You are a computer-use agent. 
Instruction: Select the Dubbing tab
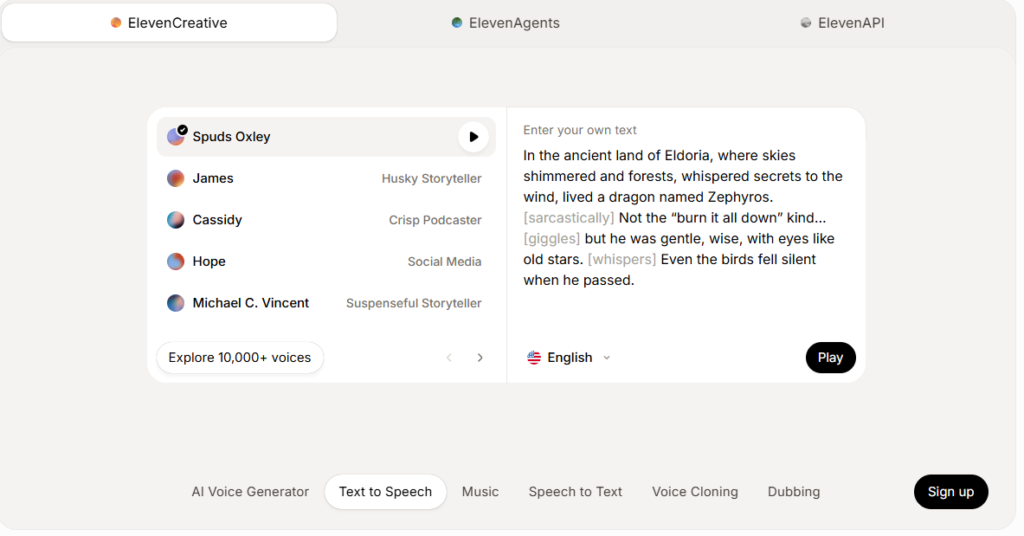point(793,492)
